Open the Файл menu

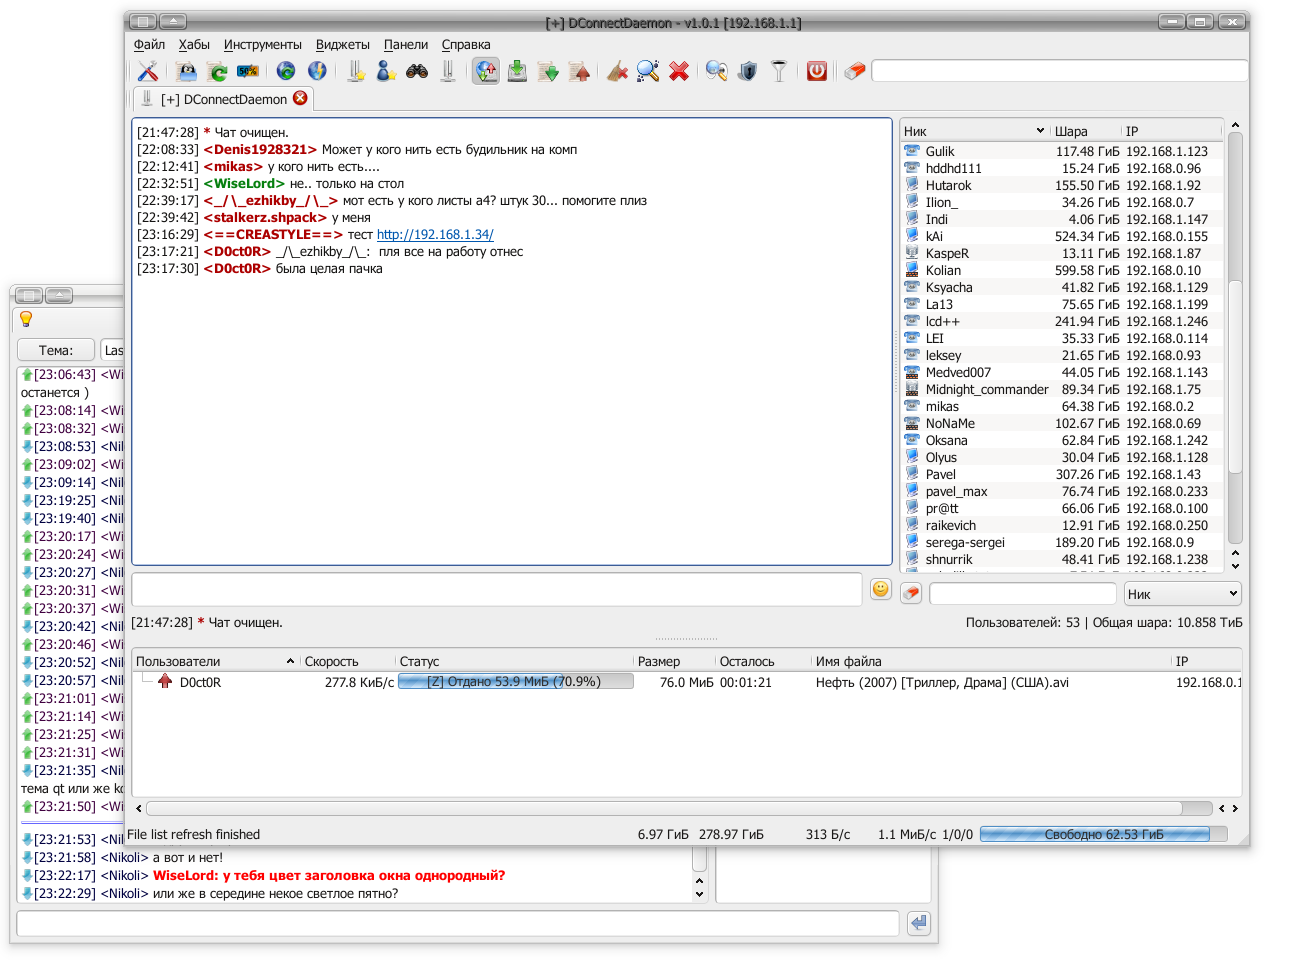(149, 44)
